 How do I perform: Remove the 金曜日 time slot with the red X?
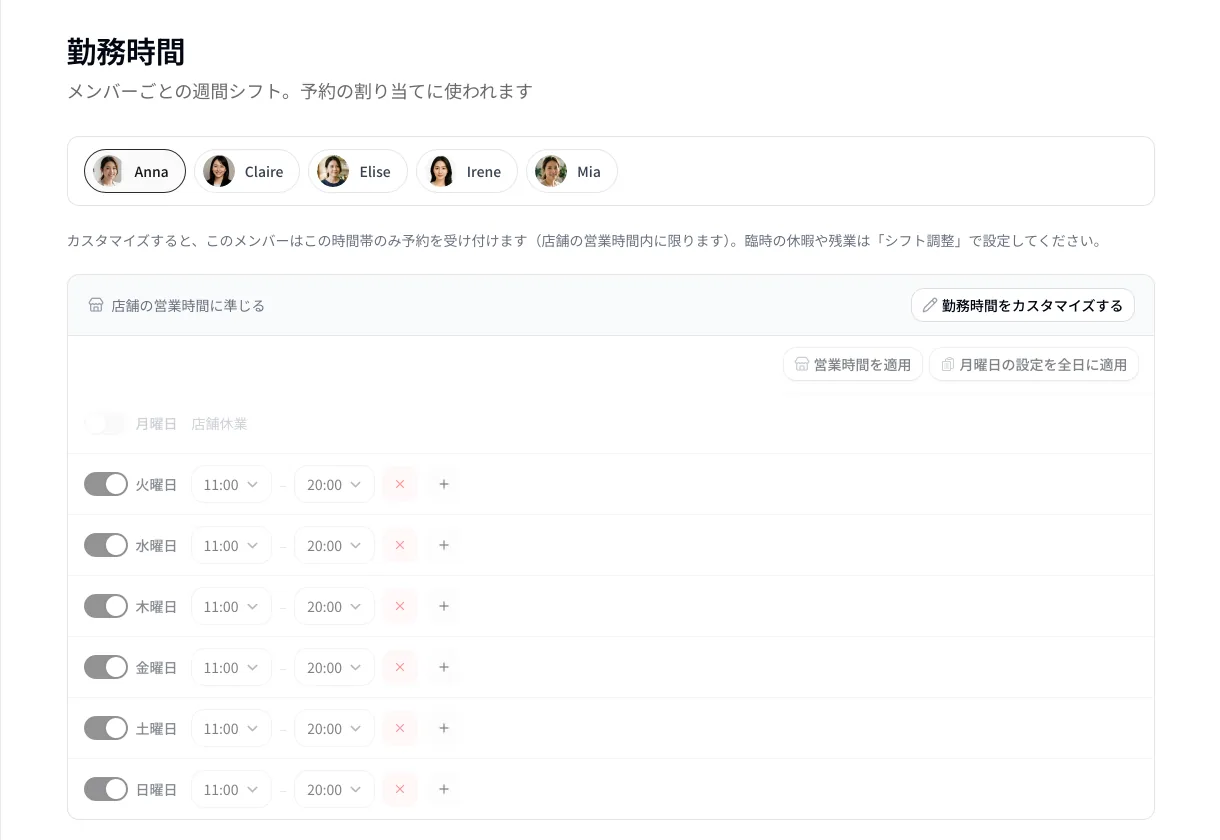click(x=400, y=667)
